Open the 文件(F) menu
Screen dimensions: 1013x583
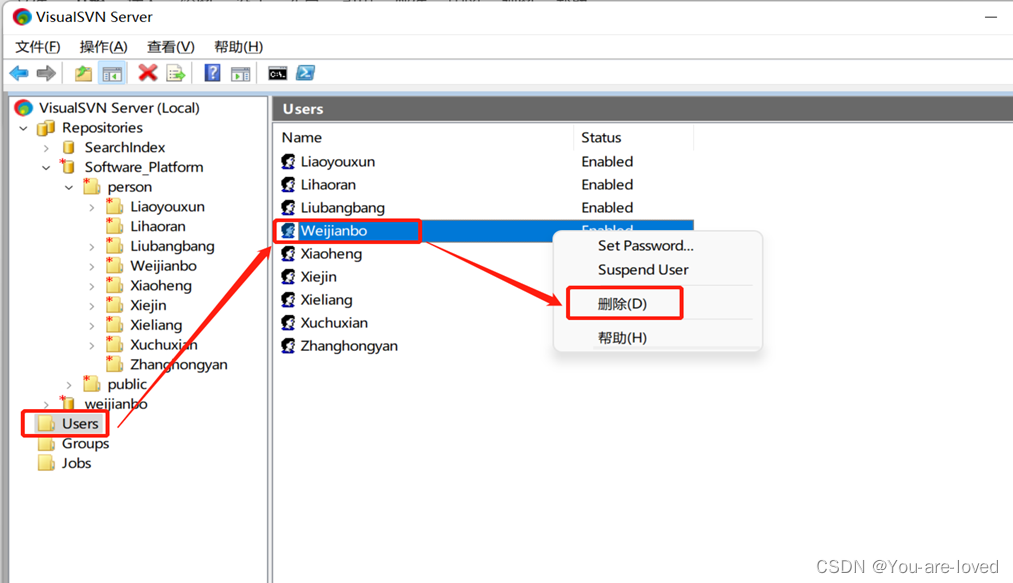coord(37,47)
